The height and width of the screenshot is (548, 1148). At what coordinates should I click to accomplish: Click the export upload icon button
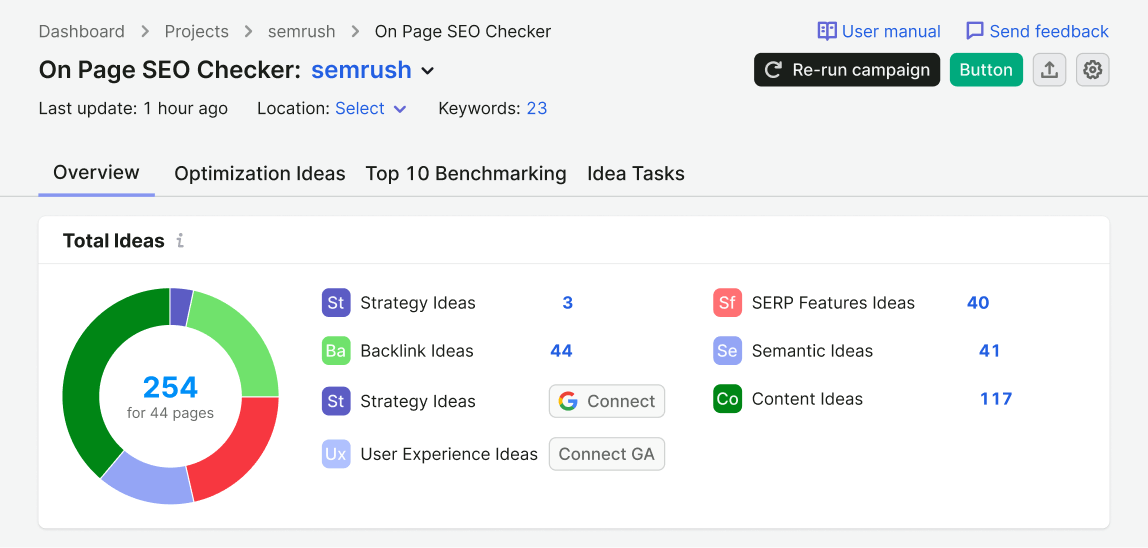[x=1049, y=70]
